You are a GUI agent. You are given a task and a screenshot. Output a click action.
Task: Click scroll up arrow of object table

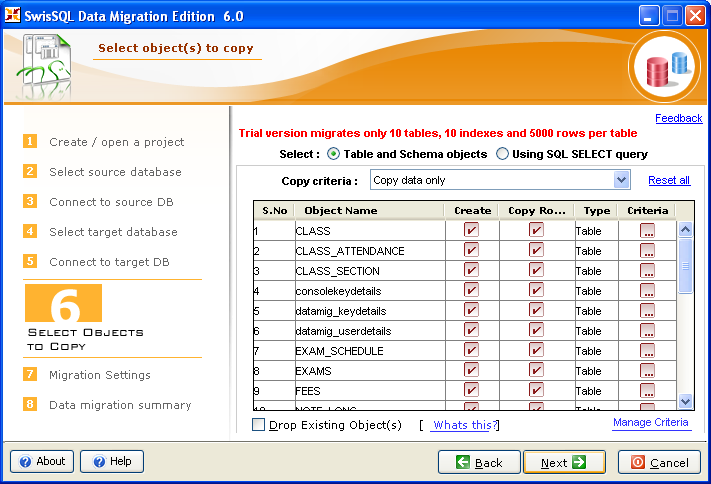[685, 230]
